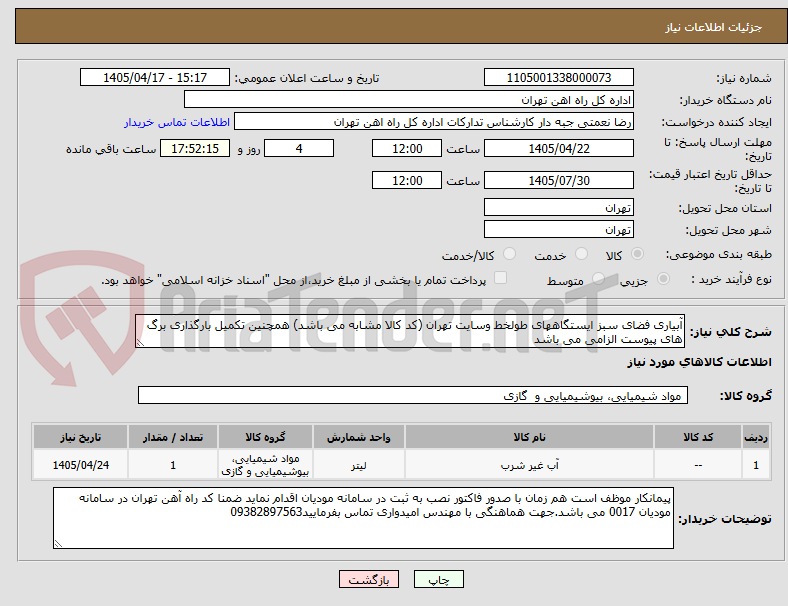Click the کد کالا column header
This screenshot has width=788, height=606.
point(698,437)
